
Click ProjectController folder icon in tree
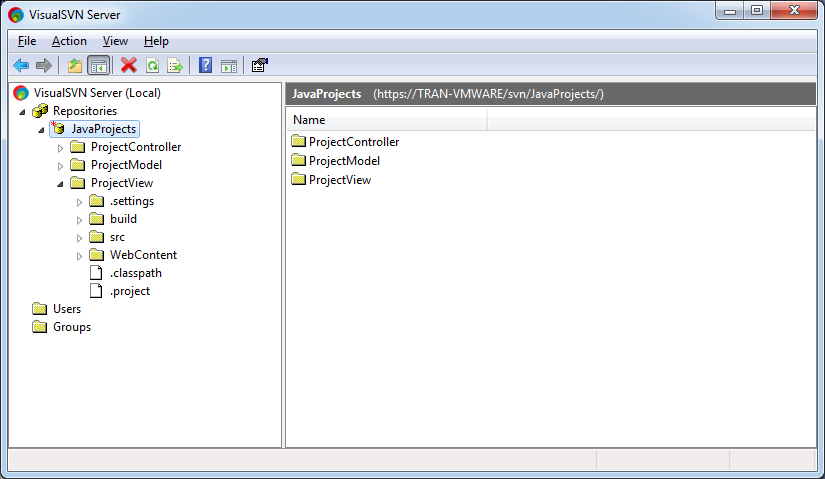(77, 146)
